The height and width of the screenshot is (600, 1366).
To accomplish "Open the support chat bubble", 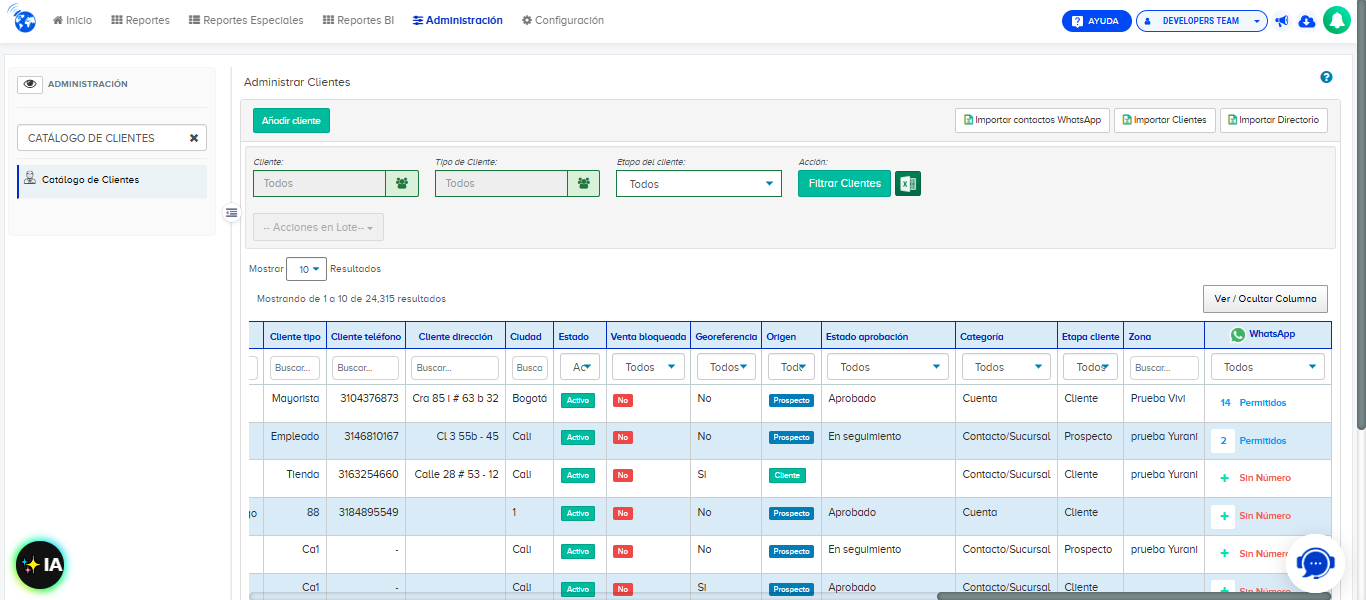I will tap(1315, 564).
